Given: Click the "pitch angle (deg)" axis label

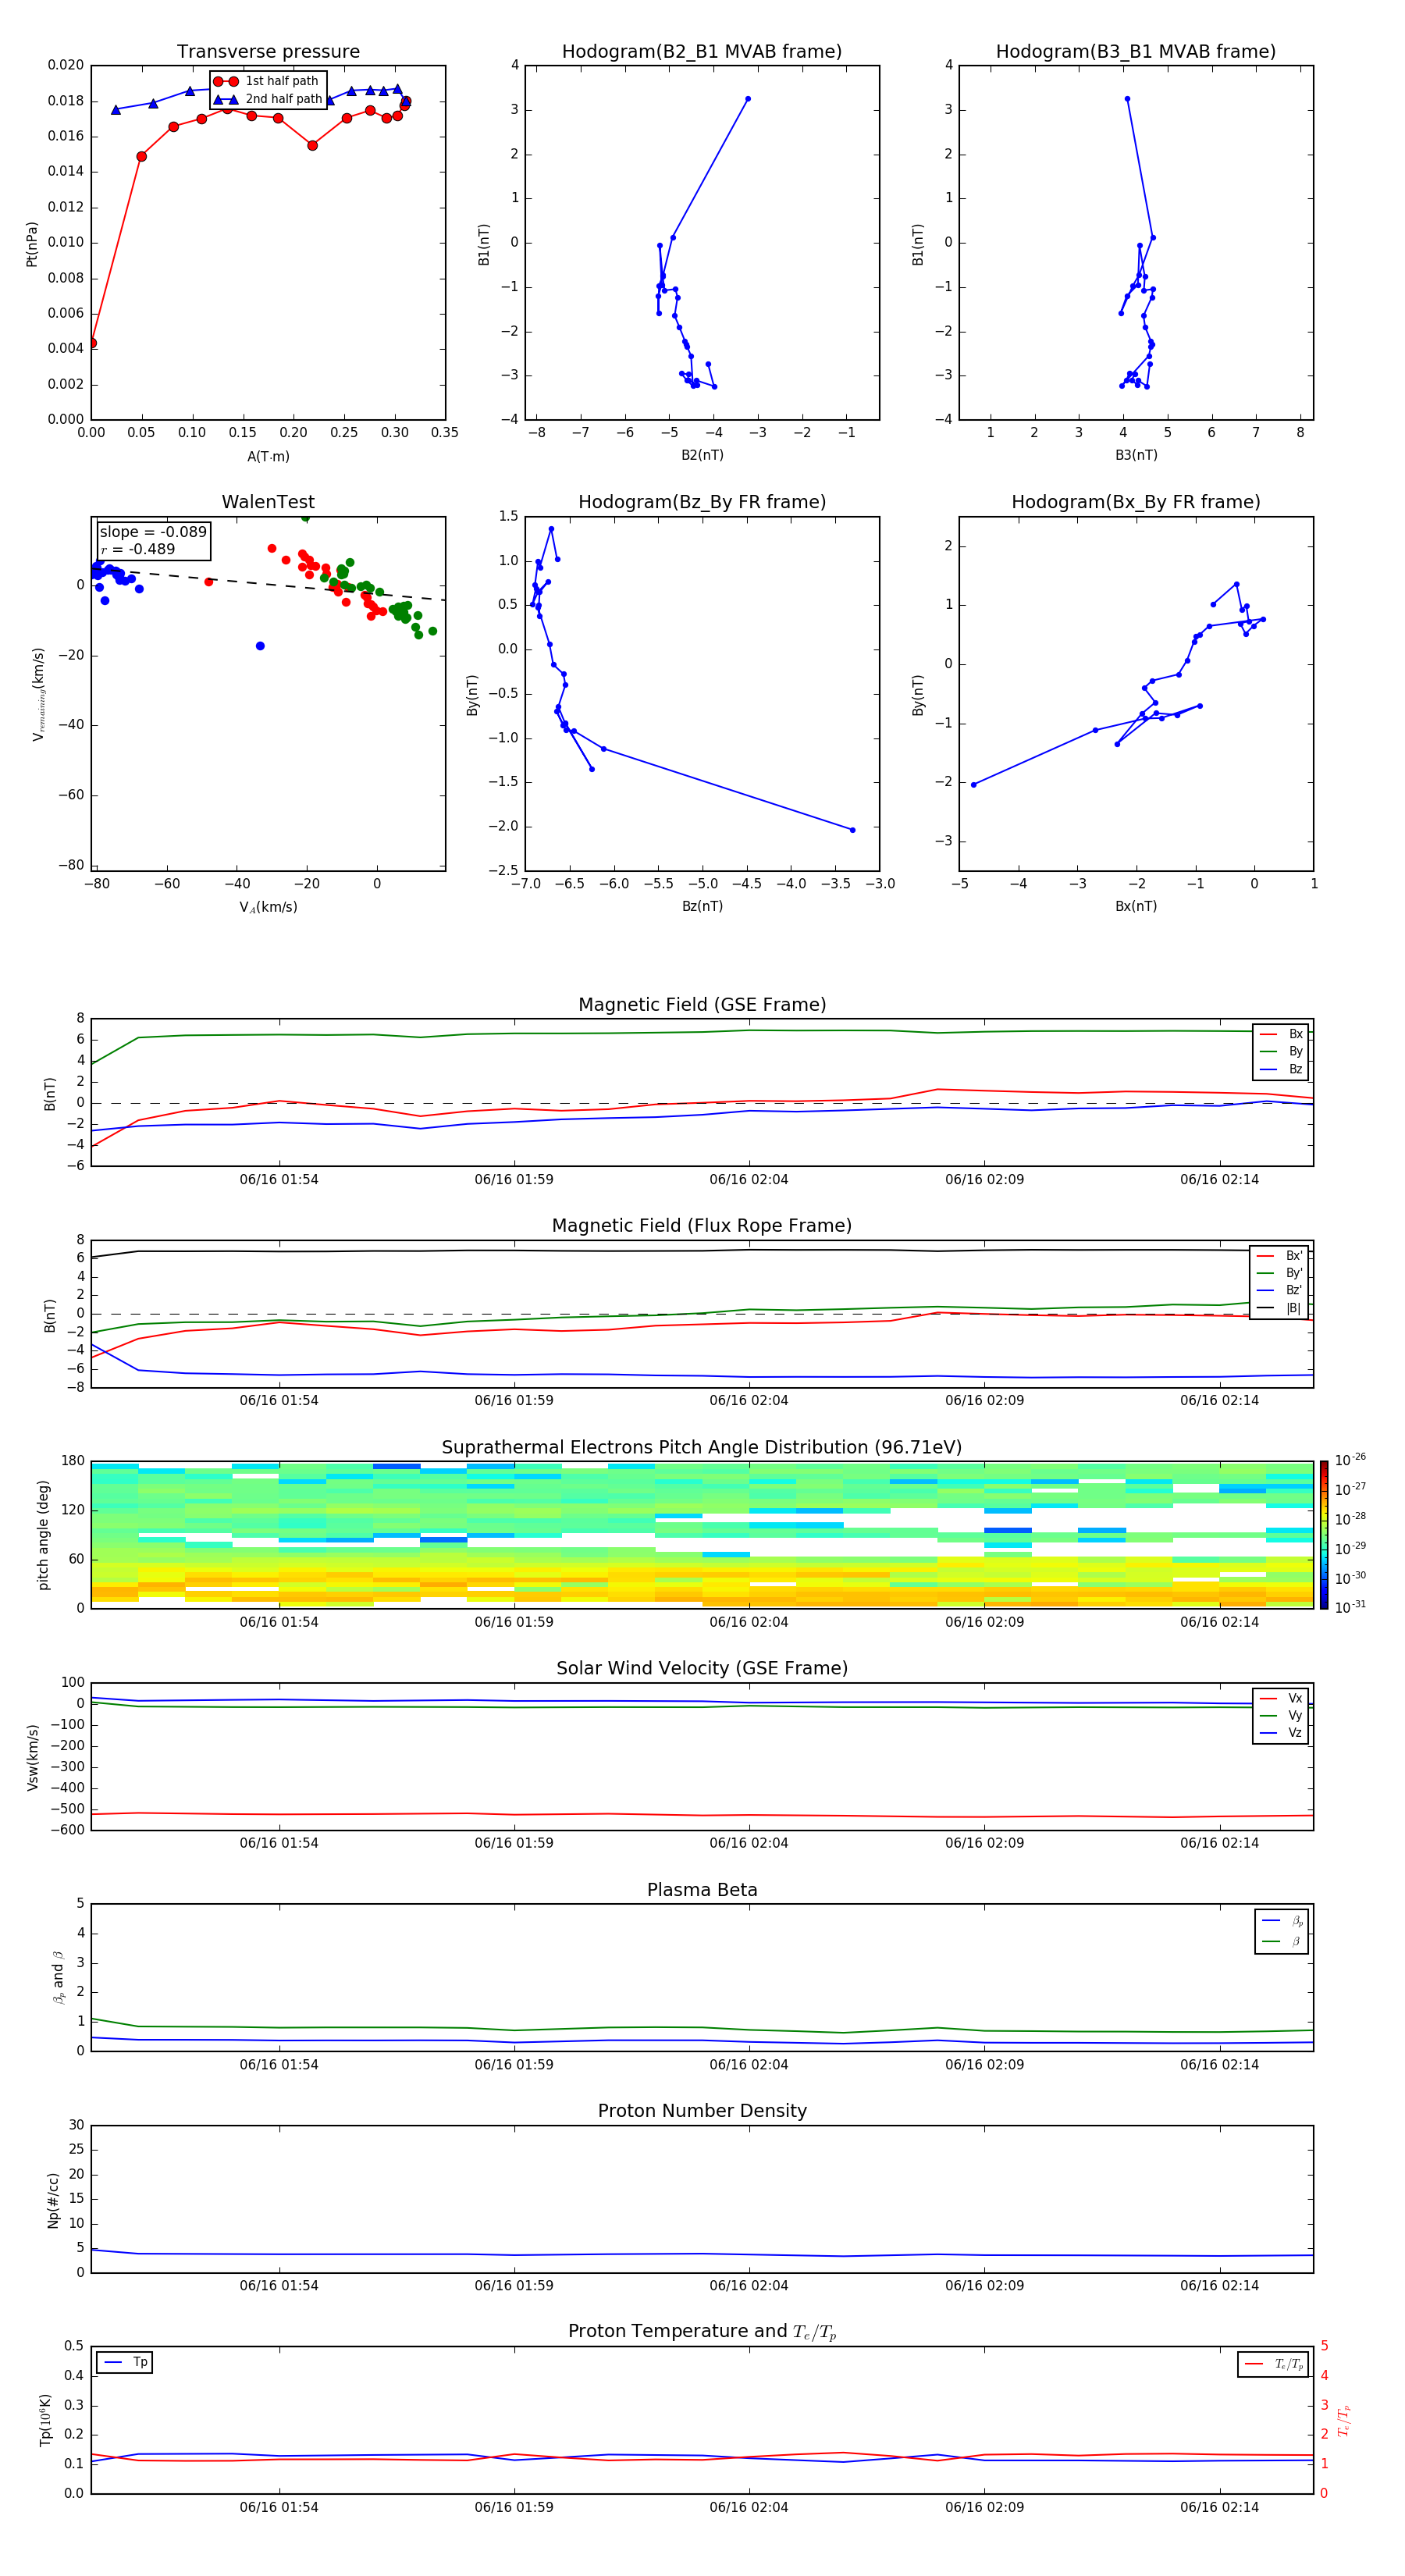Looking at the screenshot, I should (43, 1534).
